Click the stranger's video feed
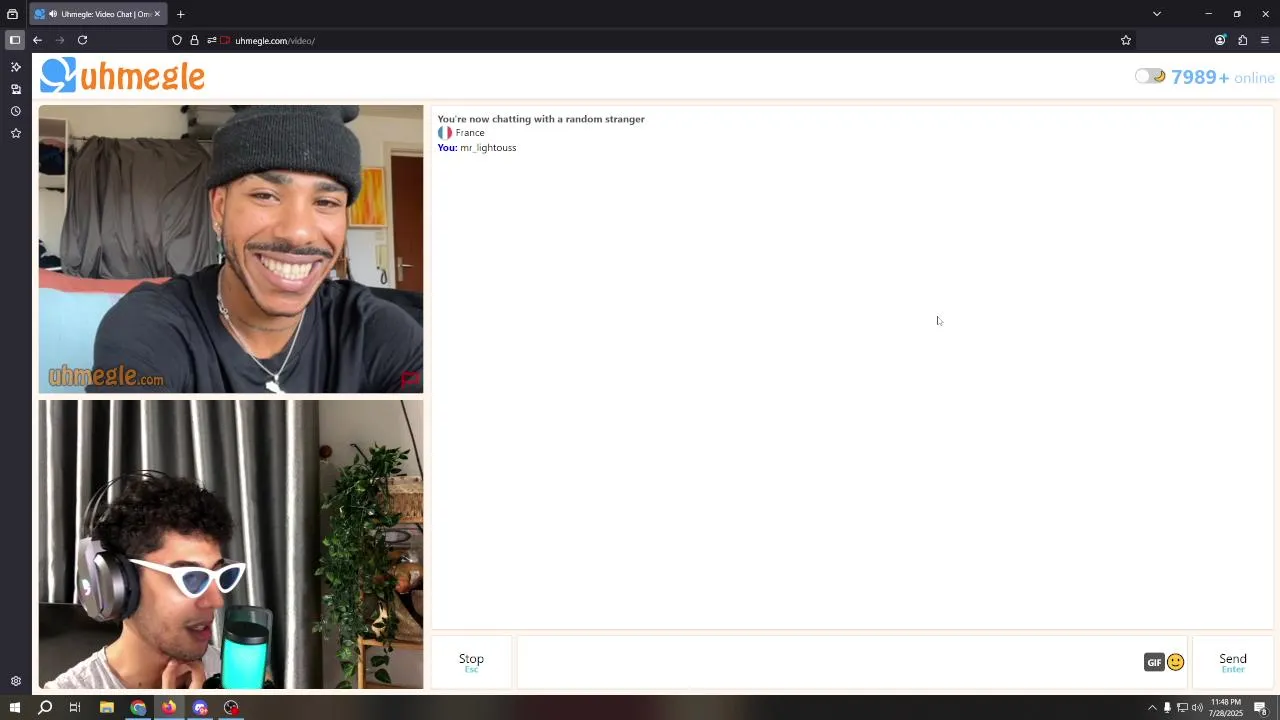 (x=231, y=249)
